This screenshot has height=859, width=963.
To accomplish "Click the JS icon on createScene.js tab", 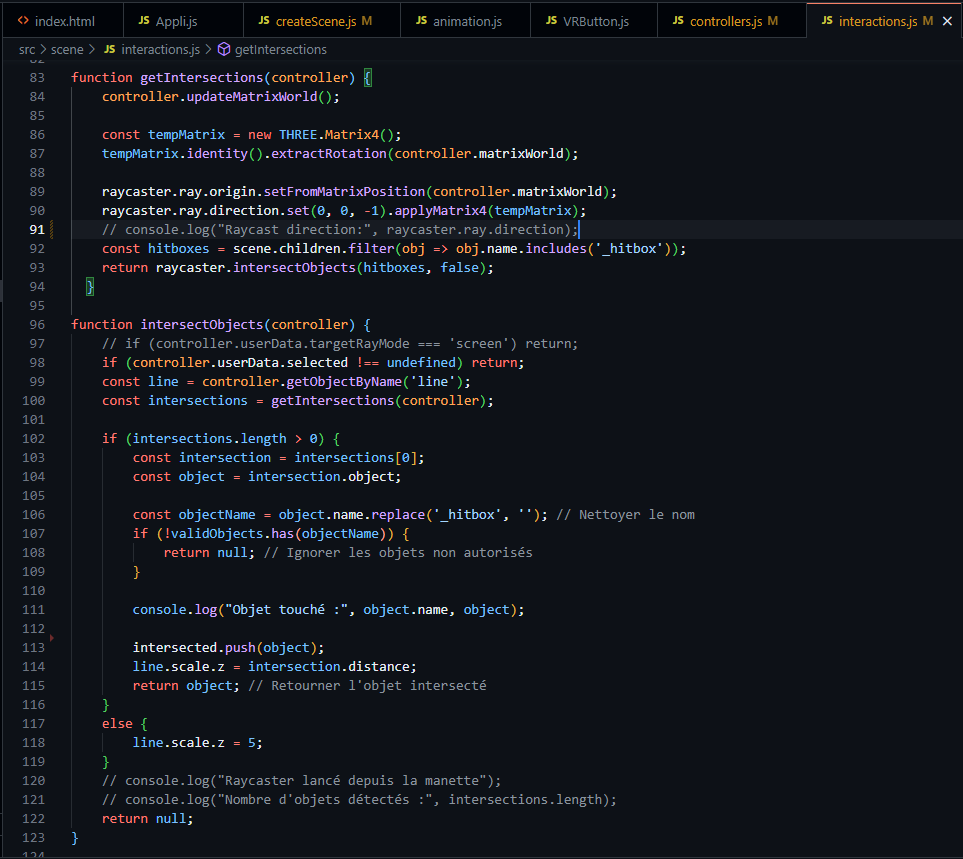I will tap(264, 20).
